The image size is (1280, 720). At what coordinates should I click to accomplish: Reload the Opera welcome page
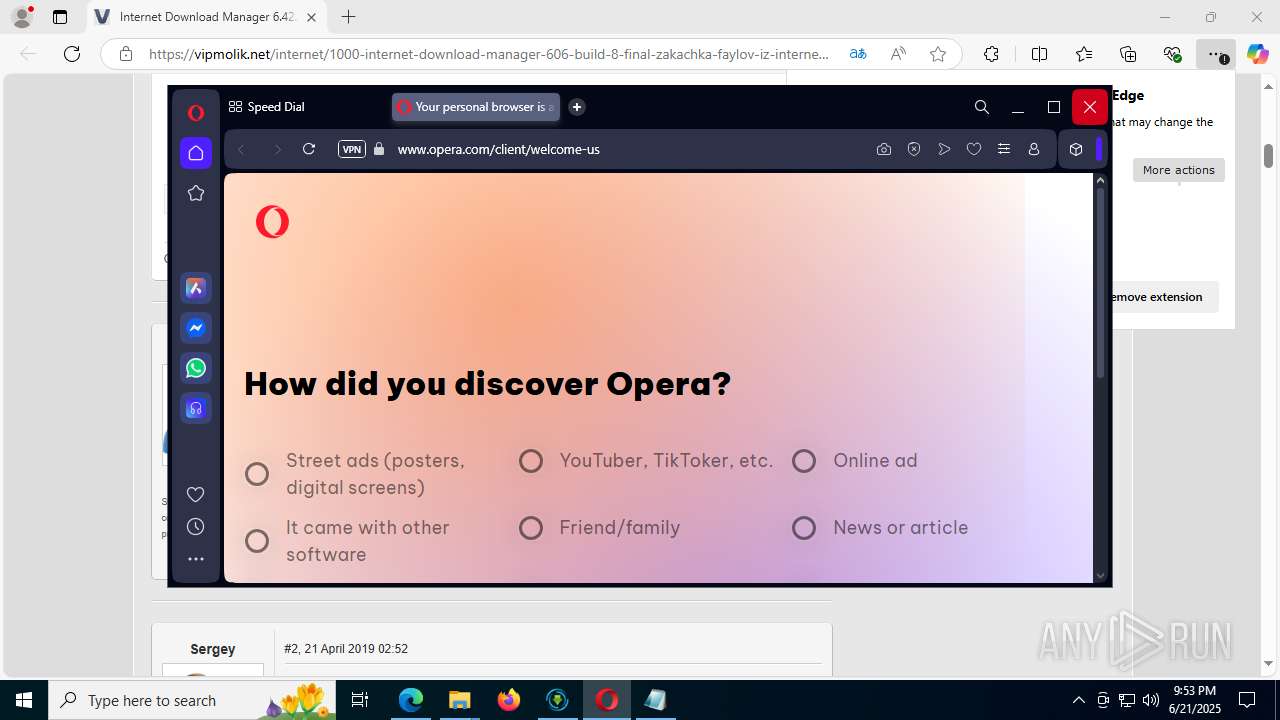[309, 149]
